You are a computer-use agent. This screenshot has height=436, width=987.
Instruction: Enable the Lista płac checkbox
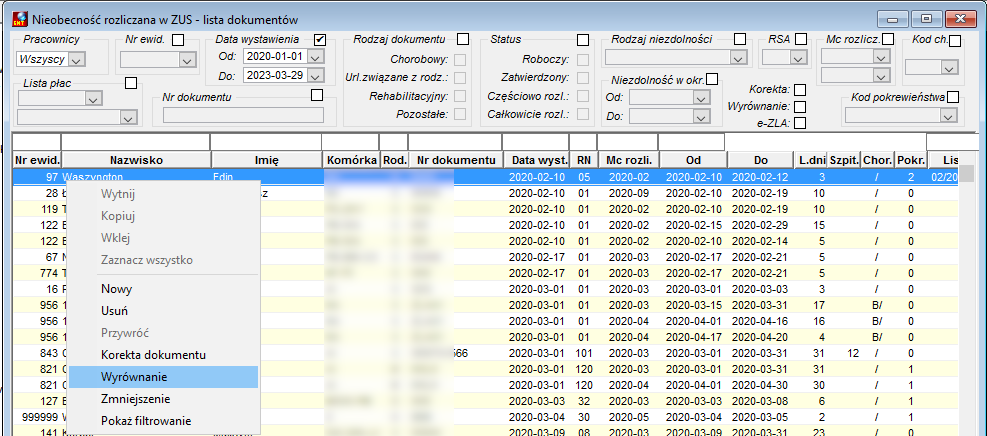point(131,82)
